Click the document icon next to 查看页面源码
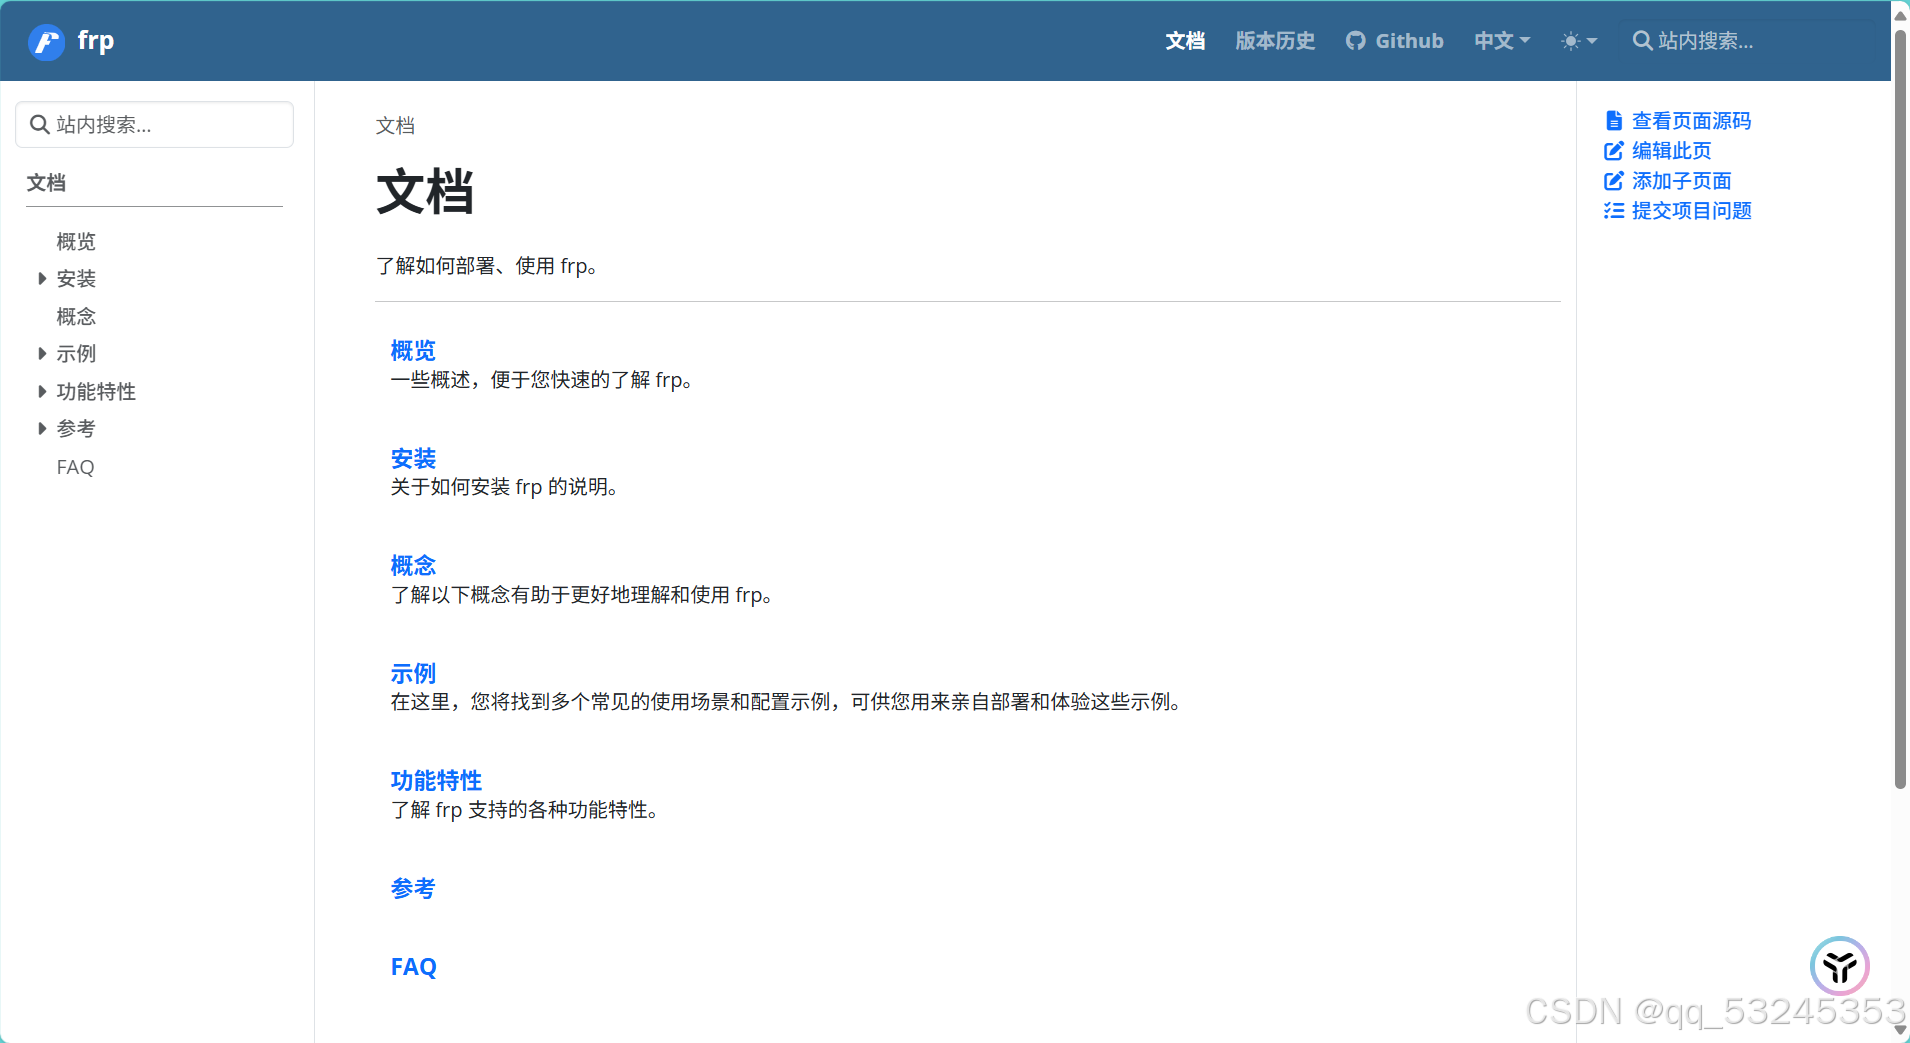This screenshot has height=1043, width=1910. coord(1614,120)
